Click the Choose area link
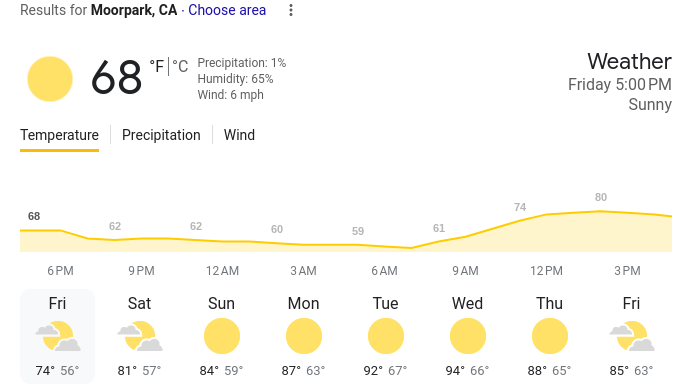This screenshot has width=675, height=389. 227,10
